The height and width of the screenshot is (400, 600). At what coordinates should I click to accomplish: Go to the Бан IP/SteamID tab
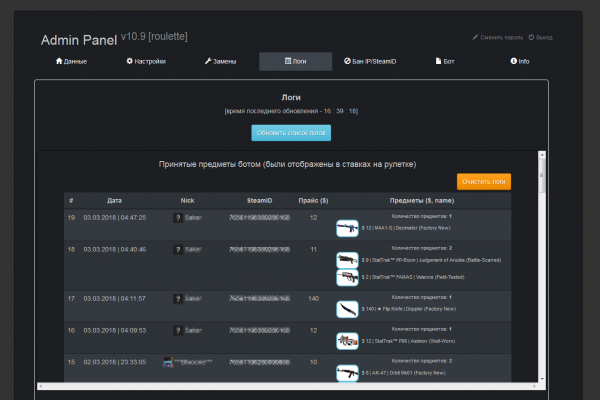point(369,62)
